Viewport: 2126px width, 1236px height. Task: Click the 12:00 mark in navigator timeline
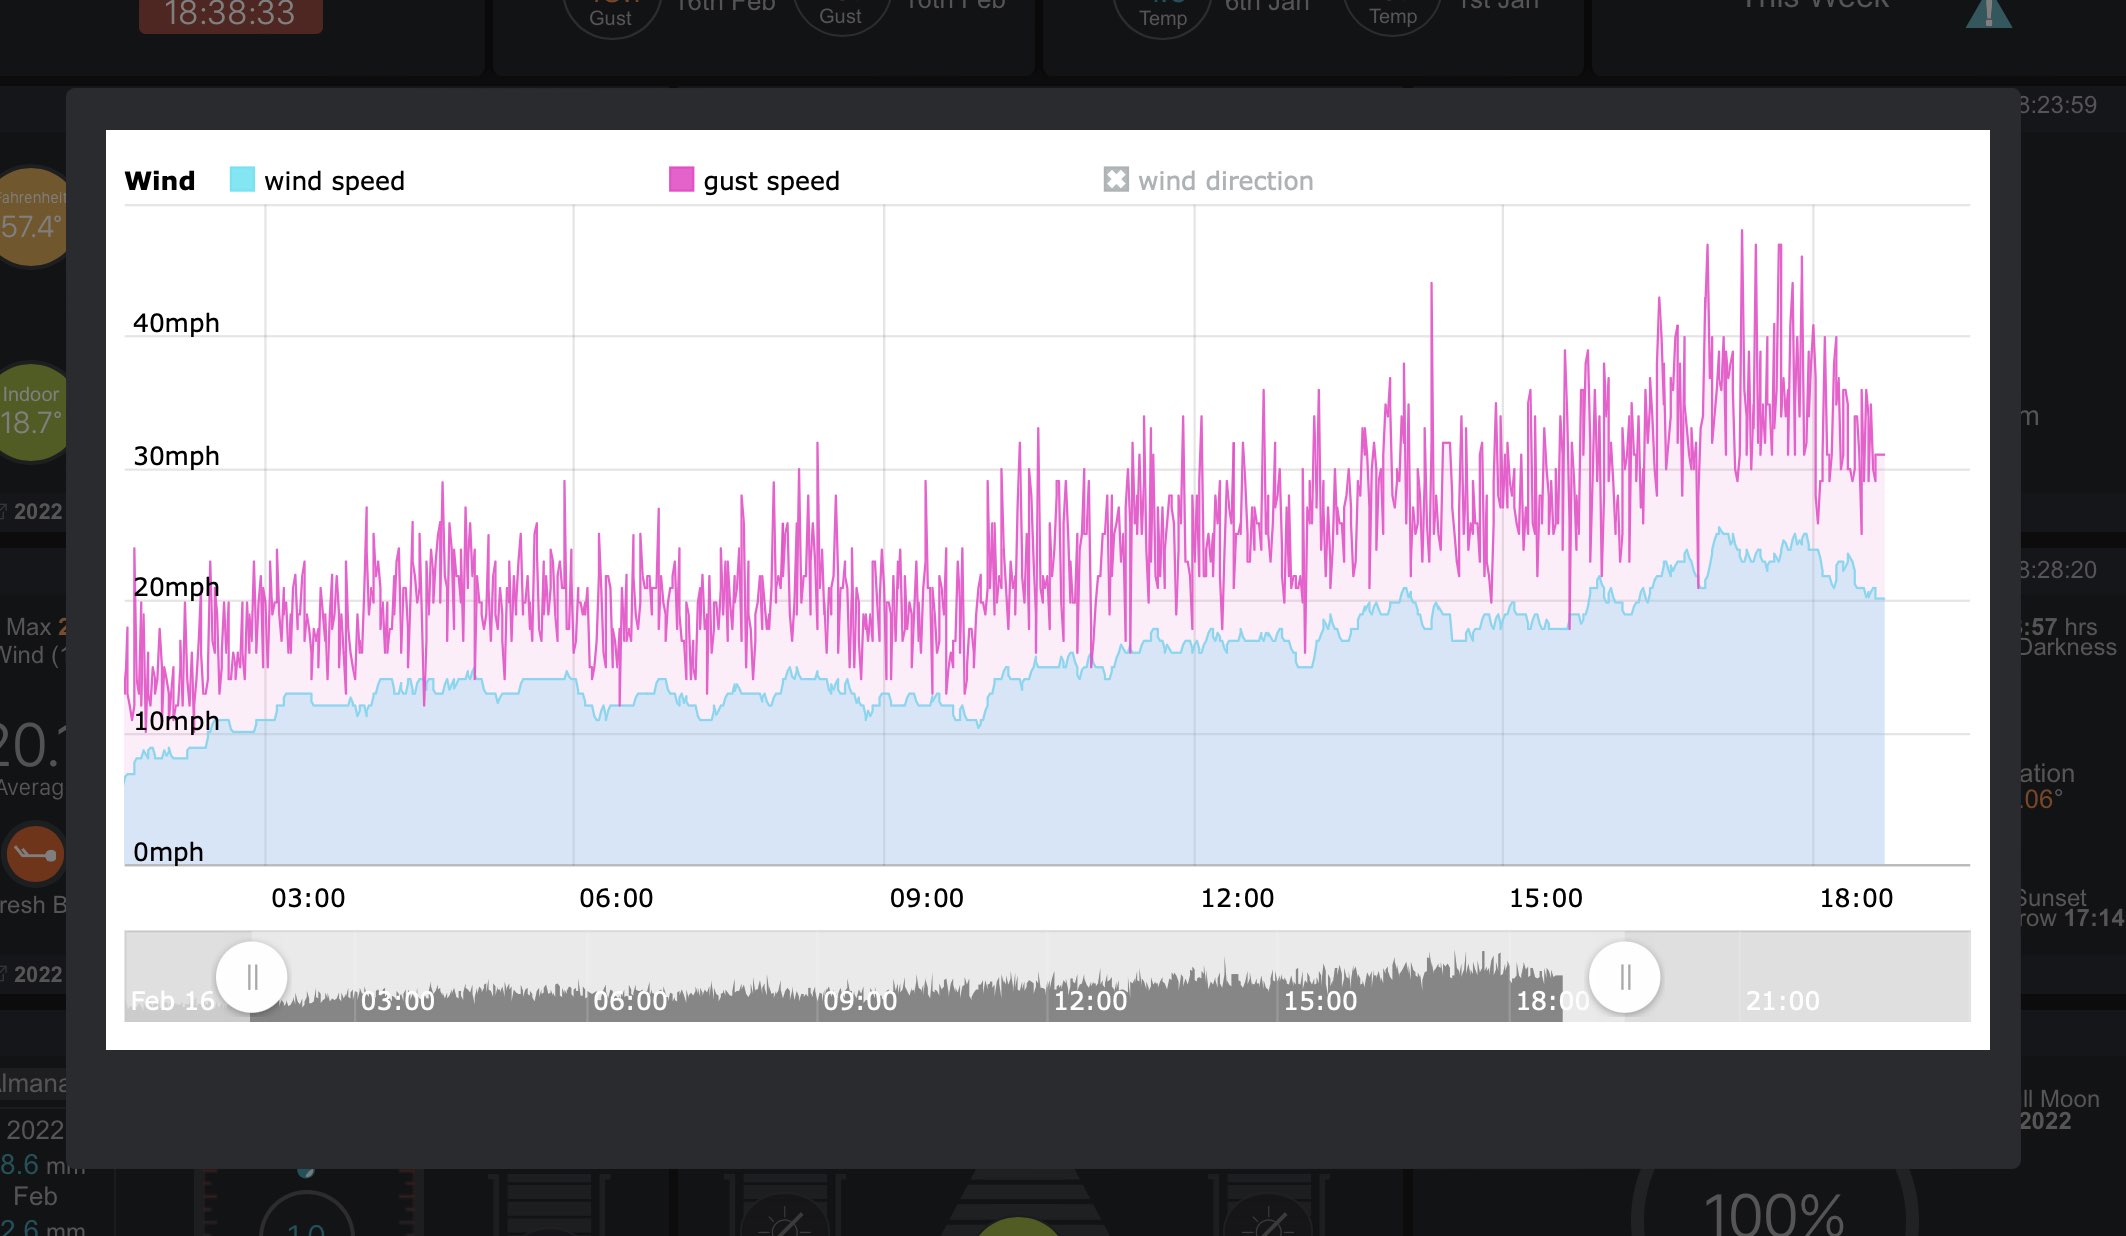(1090, 1000)
